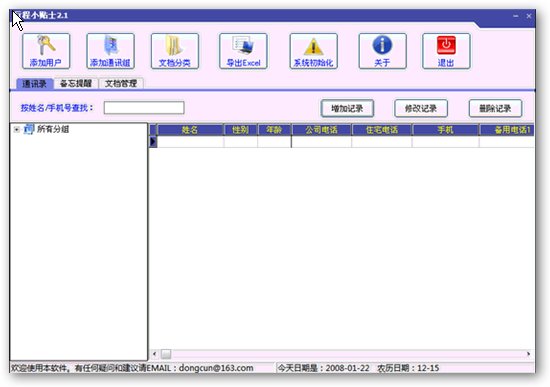Click the 年龄 column header
Image resolution: width=550 pixels, height=387 pixels.
tap(274, 130)
